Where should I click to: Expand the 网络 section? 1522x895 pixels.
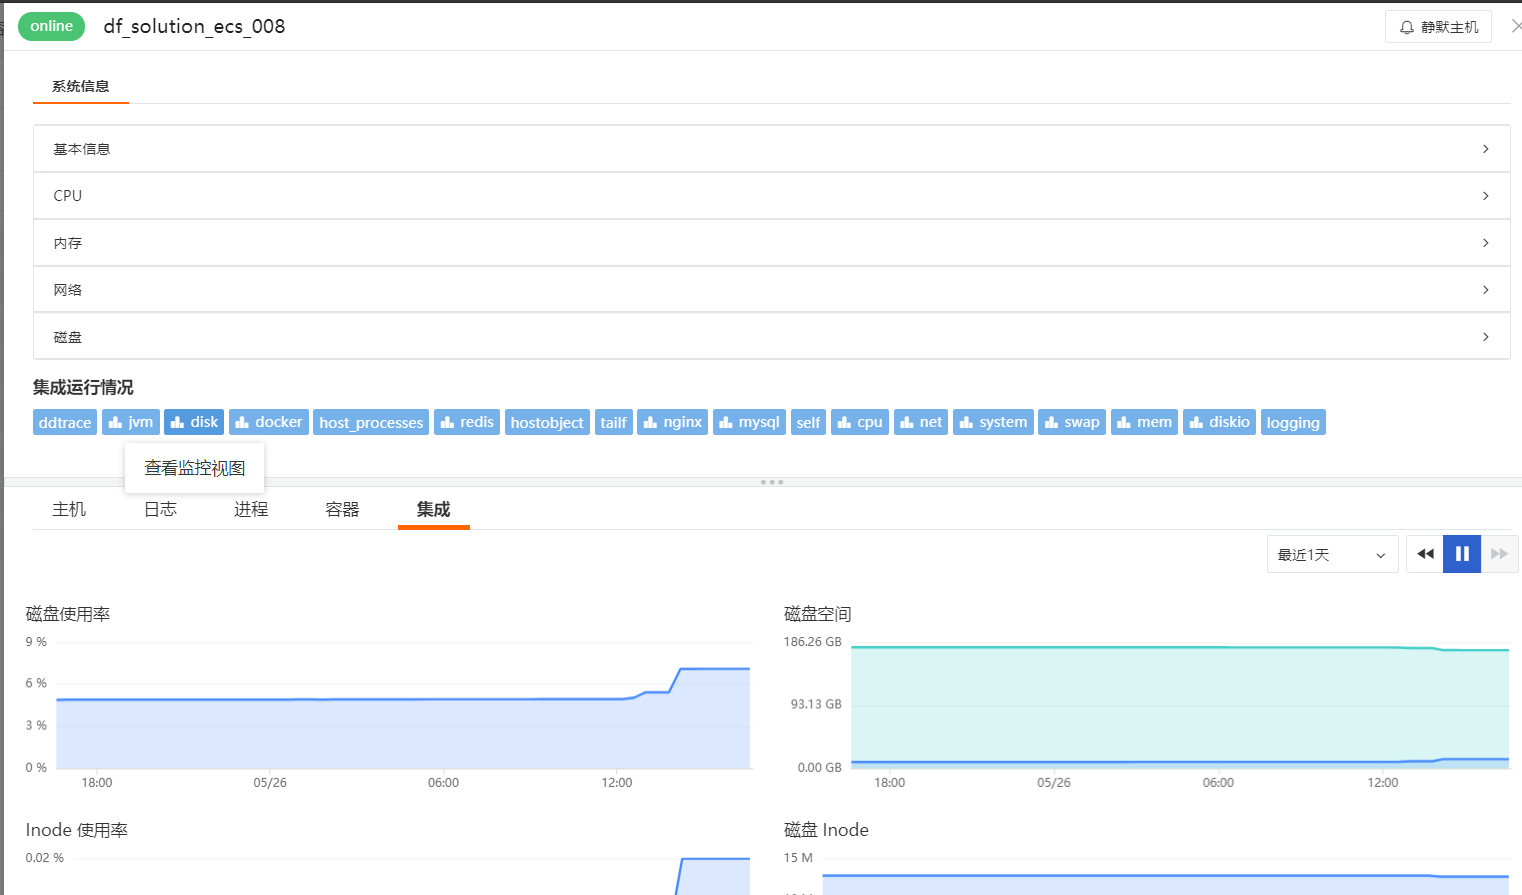point(771,290)
